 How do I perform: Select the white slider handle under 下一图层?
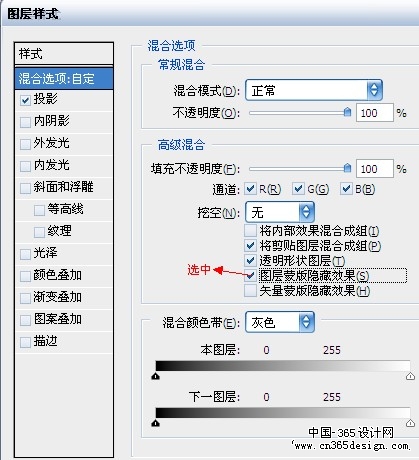[410, 423]
